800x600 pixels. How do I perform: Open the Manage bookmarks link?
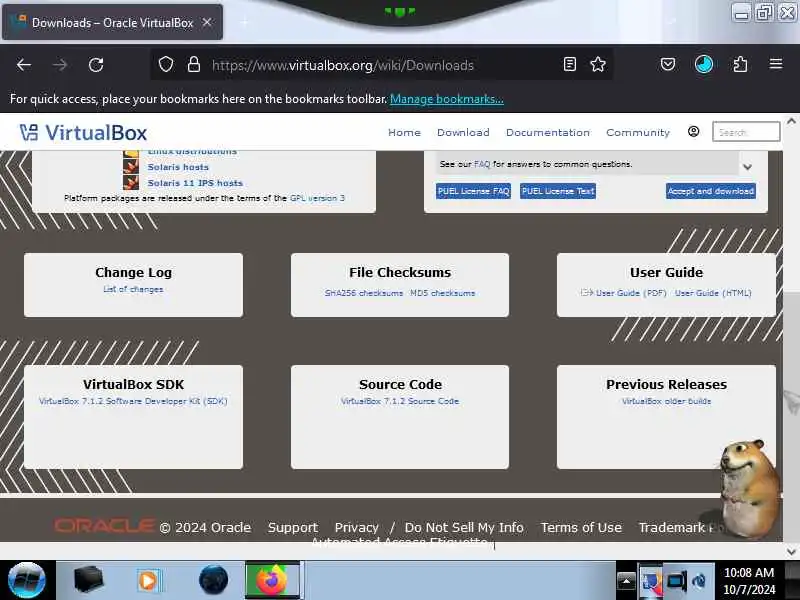(x=446, y=99)
